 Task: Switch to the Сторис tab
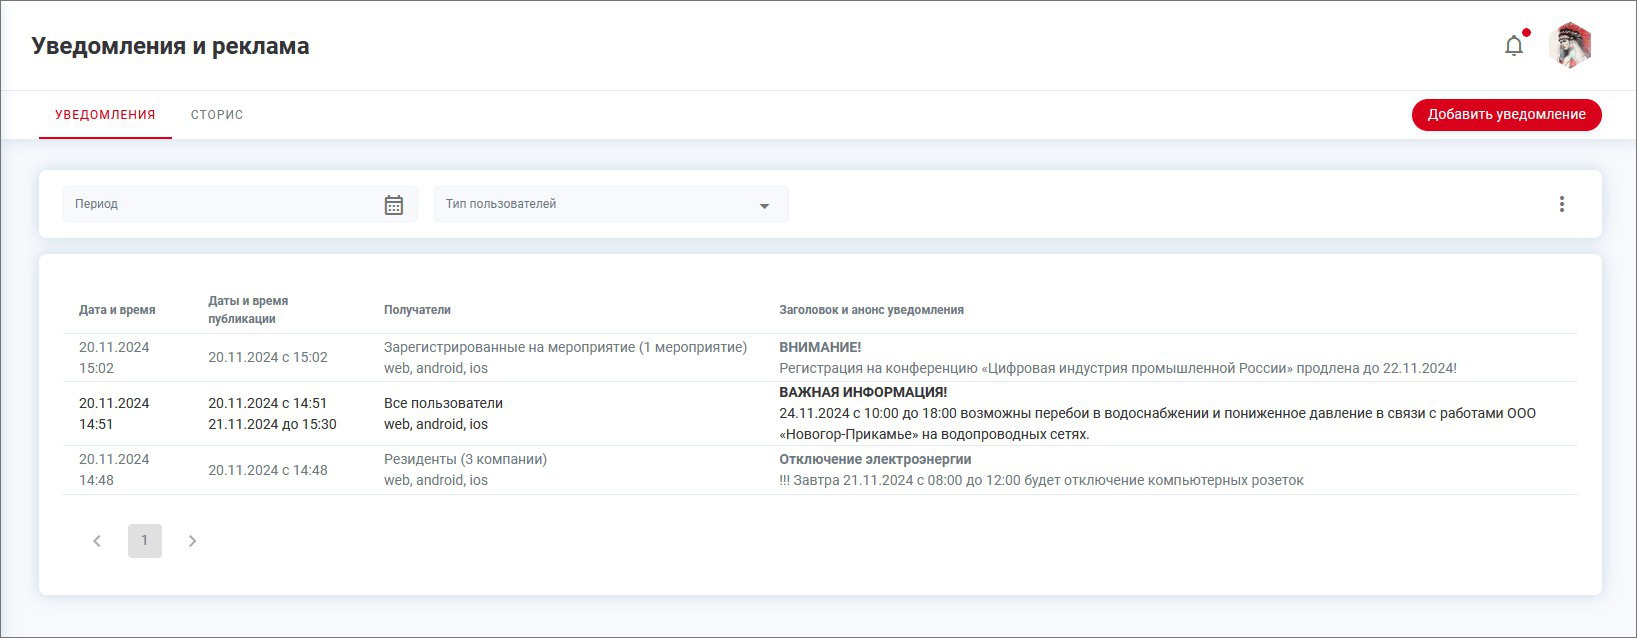click(x=217, y=115)
